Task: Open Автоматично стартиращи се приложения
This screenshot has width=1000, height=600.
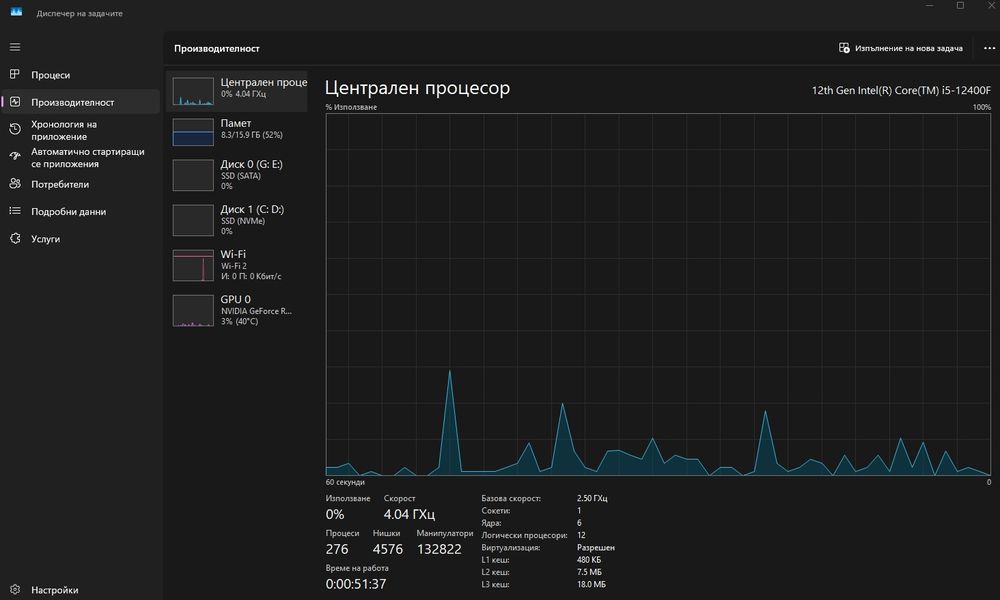Action: [80, 157]
